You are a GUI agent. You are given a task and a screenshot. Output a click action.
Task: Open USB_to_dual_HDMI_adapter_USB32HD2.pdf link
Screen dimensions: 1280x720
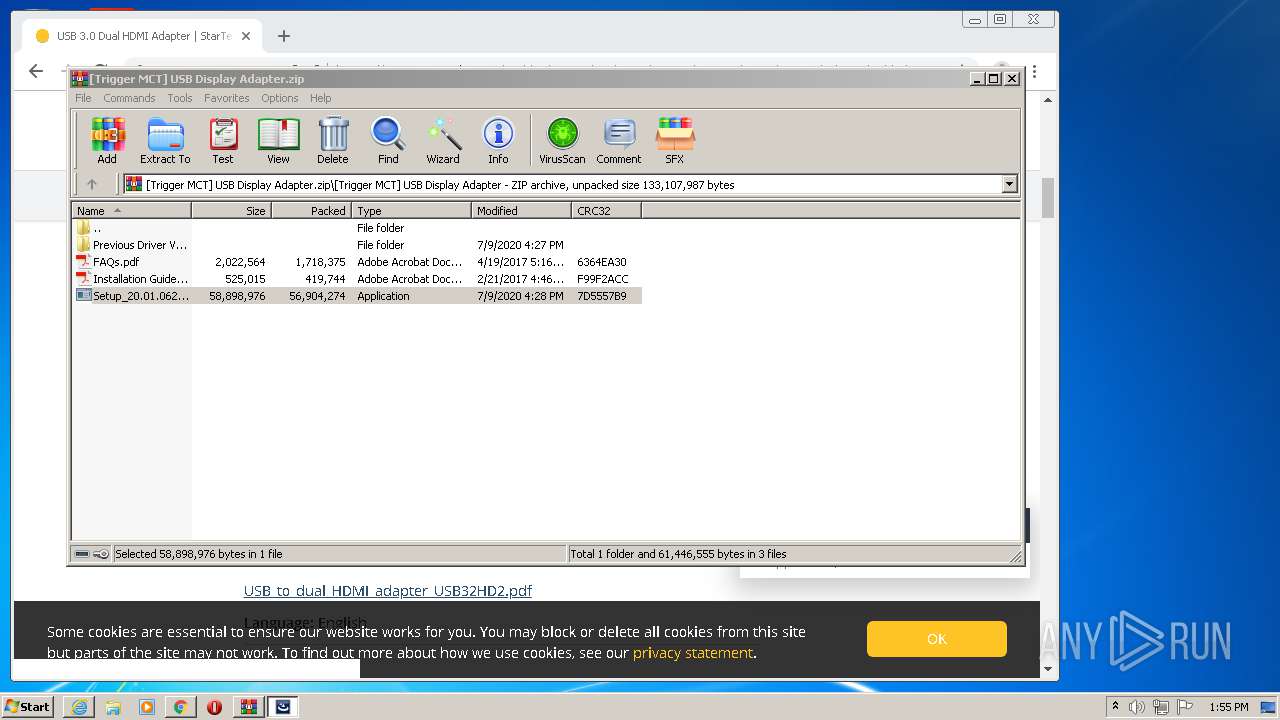[388, 591]
